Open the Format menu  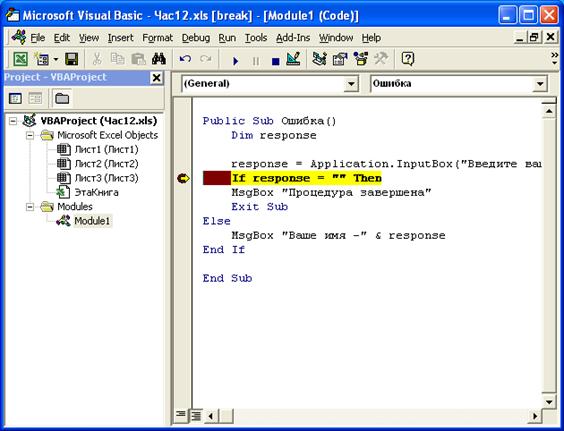point(157,38)
